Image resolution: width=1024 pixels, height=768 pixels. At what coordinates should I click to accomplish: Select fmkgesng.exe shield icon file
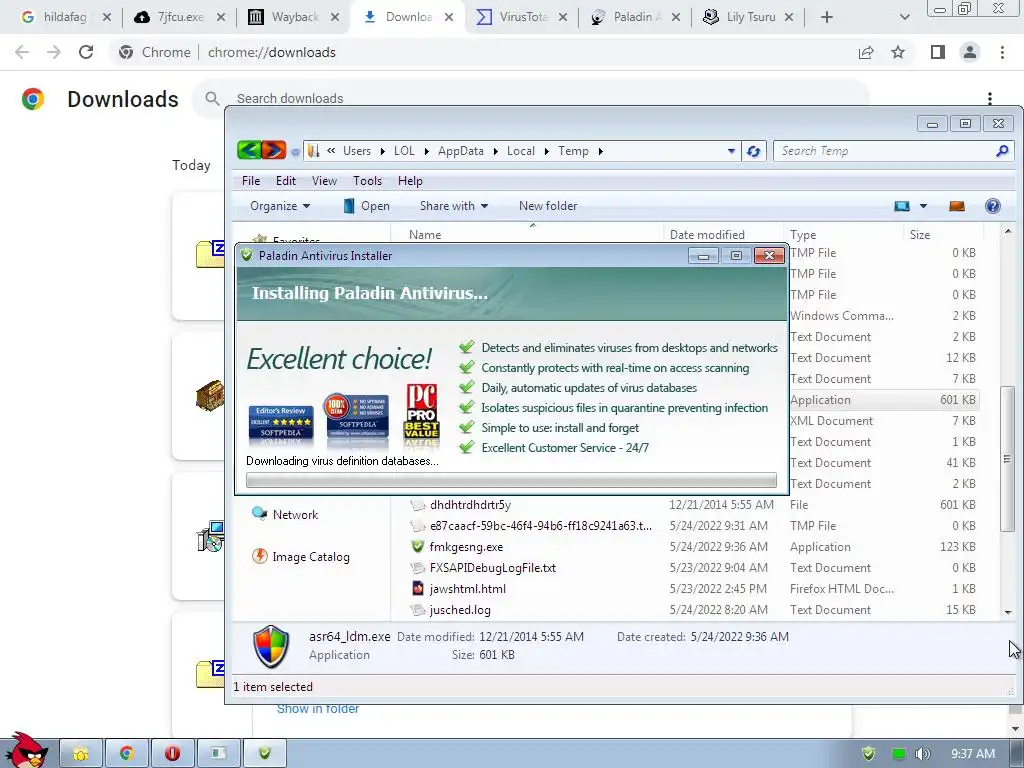(x=418, y=547)
